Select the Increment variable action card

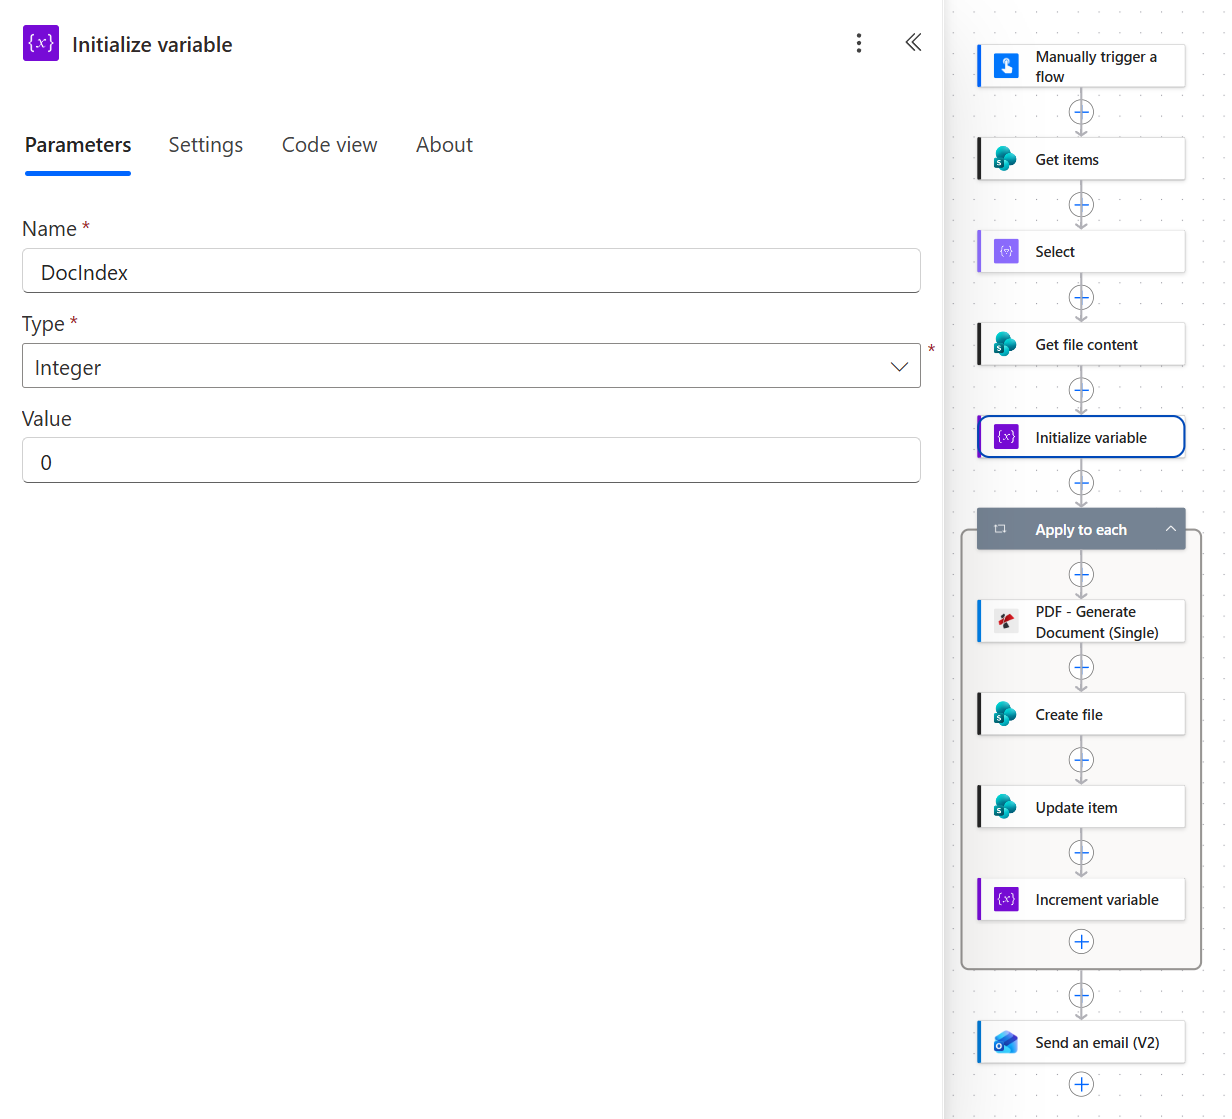click(1081, 899)
